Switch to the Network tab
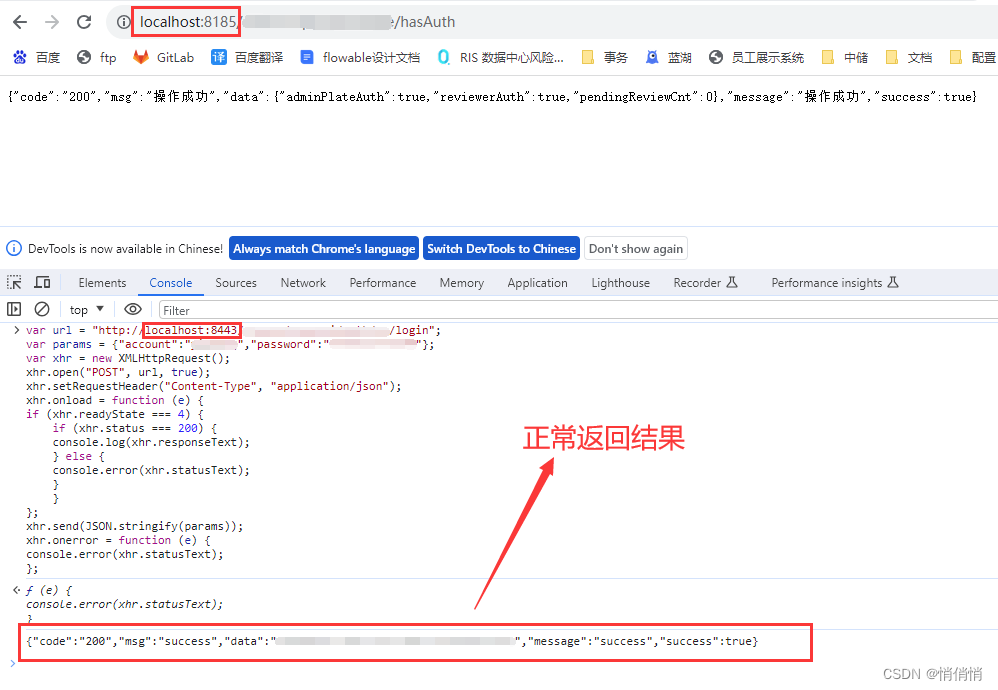 pyautogui.click(x=303, y=282)
